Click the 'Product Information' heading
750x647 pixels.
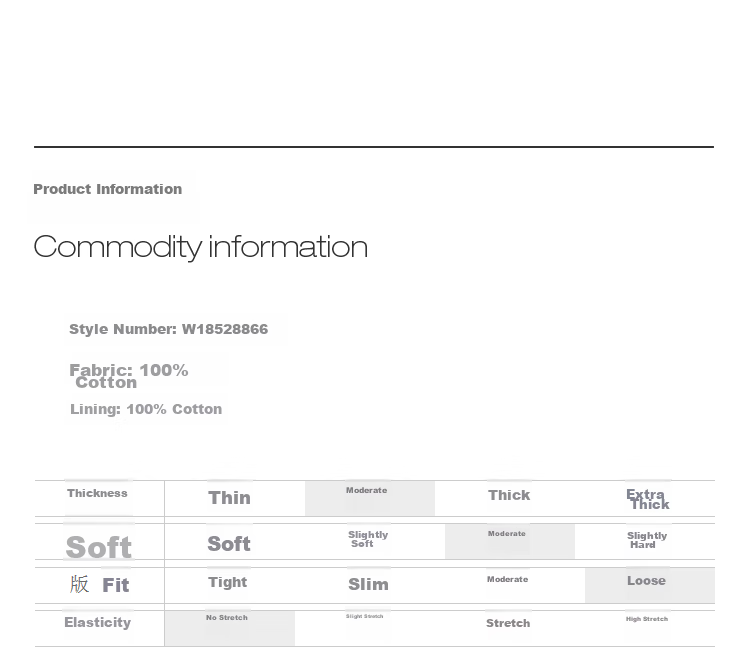(x=108, y=189)
